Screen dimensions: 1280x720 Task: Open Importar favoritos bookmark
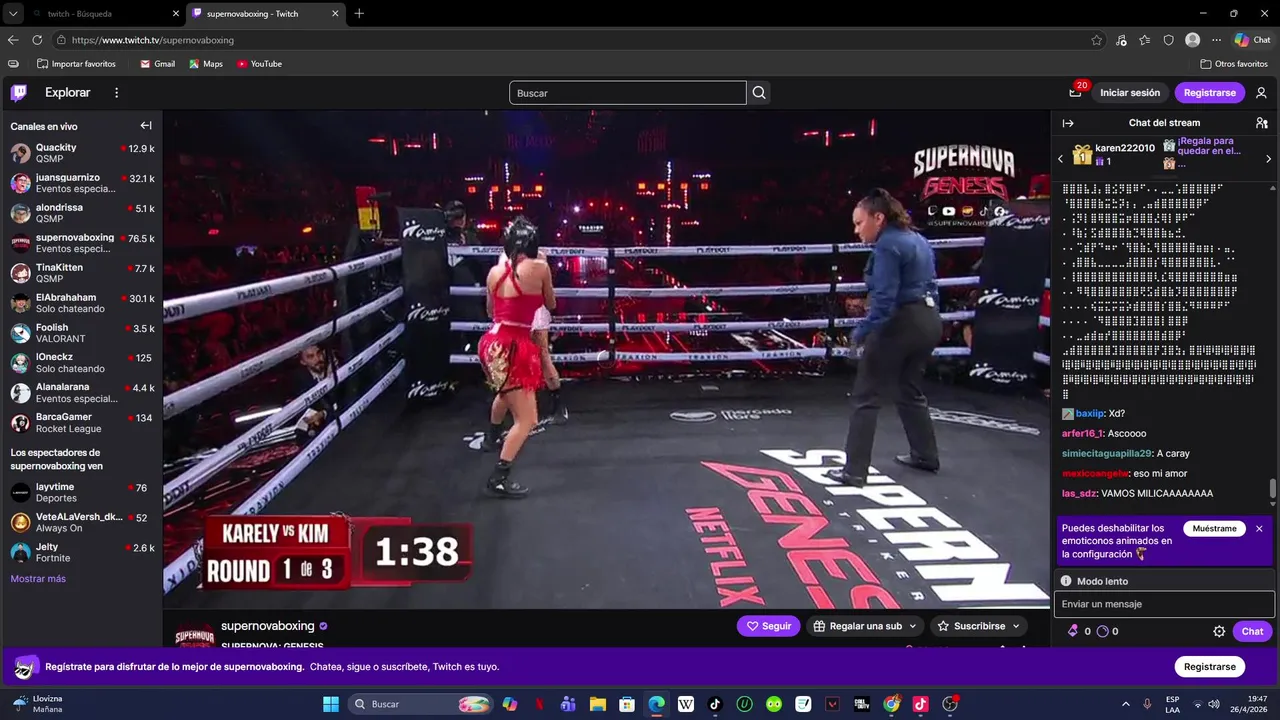tap(76, 64)
